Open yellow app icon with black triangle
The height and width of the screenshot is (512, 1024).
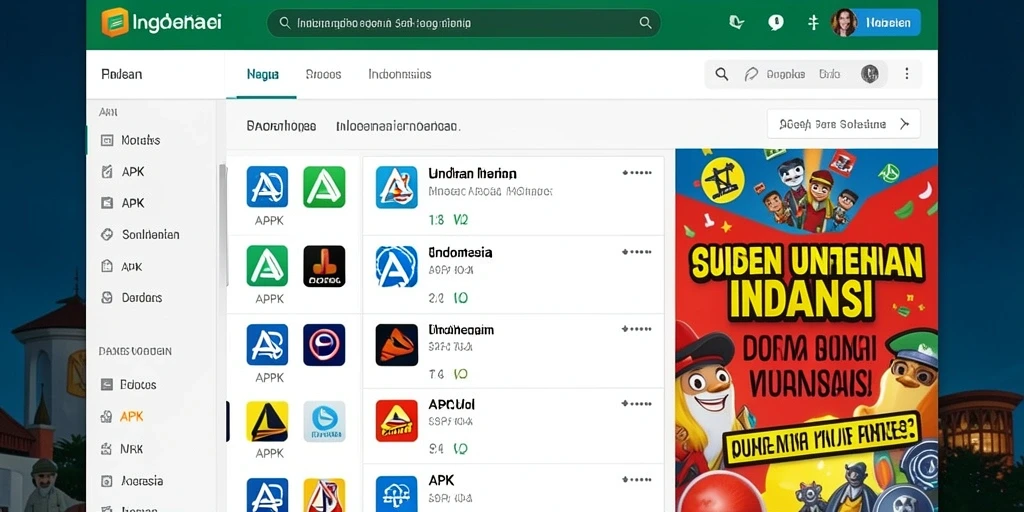(267, 422)
